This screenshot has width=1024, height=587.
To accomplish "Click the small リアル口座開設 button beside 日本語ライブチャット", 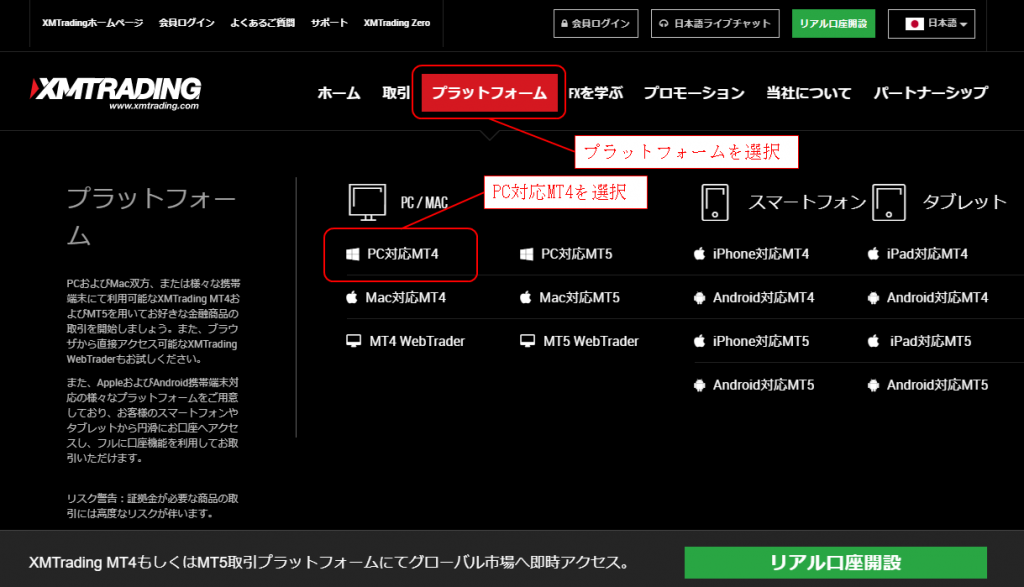I will 833,24.
